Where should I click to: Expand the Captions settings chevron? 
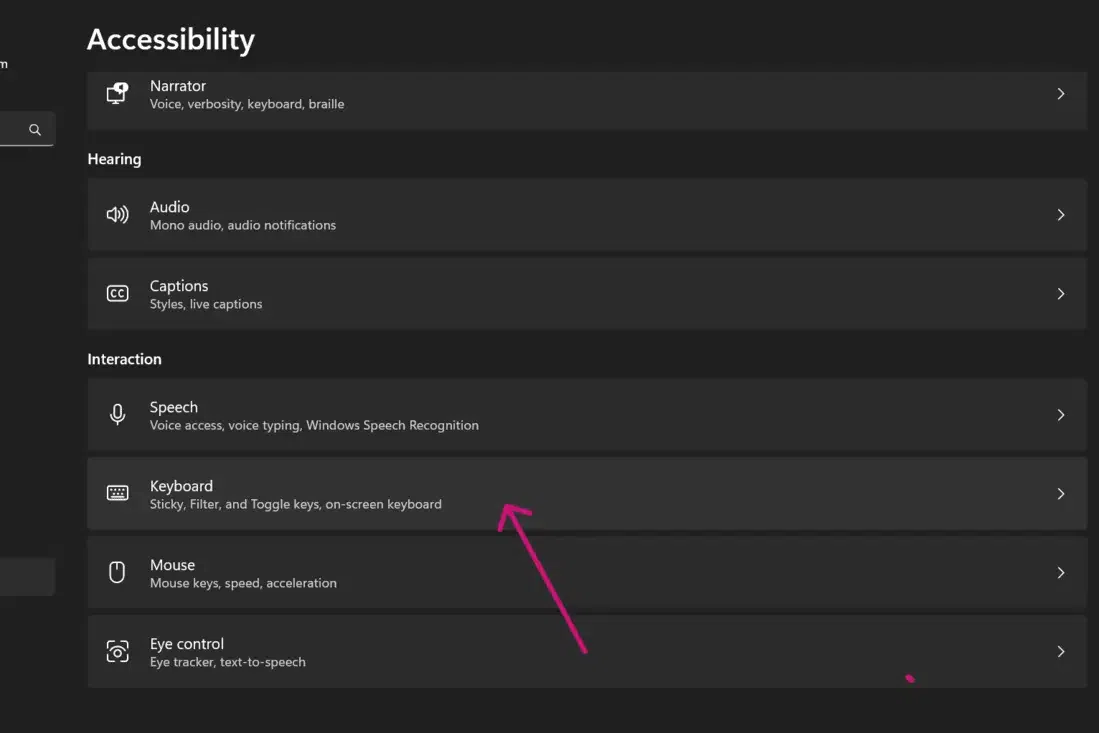[x=1061, y=293]
